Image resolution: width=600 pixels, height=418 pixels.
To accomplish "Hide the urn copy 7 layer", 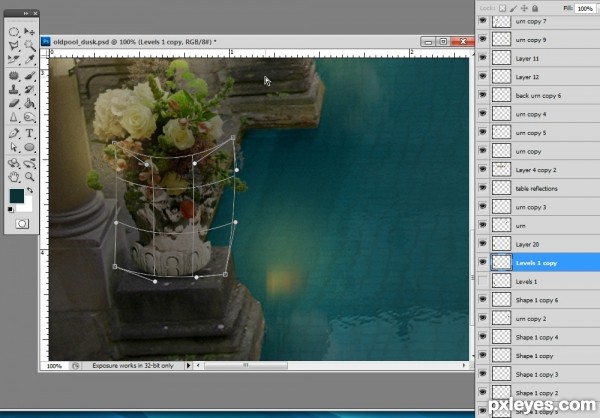I will tap(483, 21).
